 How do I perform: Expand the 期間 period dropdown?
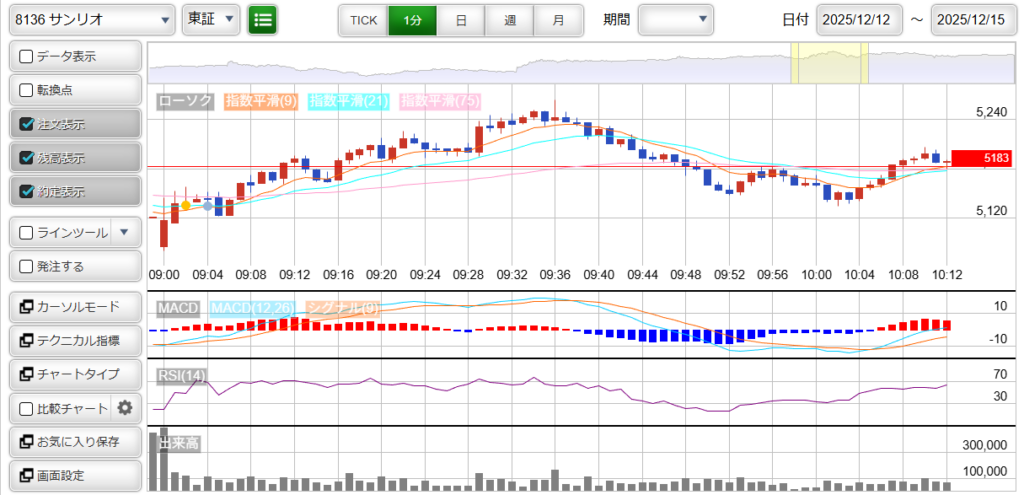[x=676, y=19]
